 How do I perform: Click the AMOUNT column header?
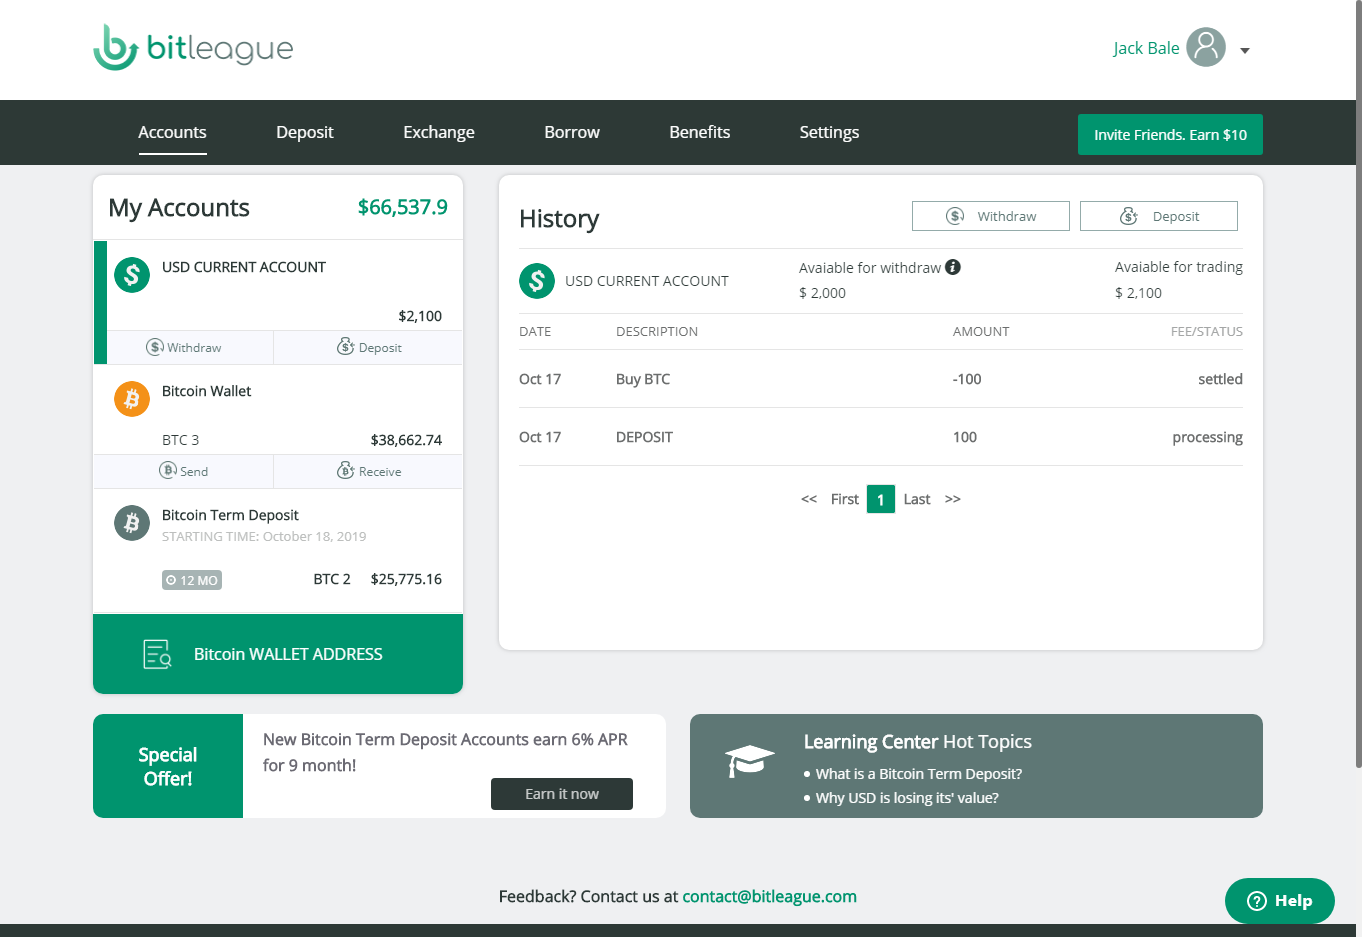[981, 331]
